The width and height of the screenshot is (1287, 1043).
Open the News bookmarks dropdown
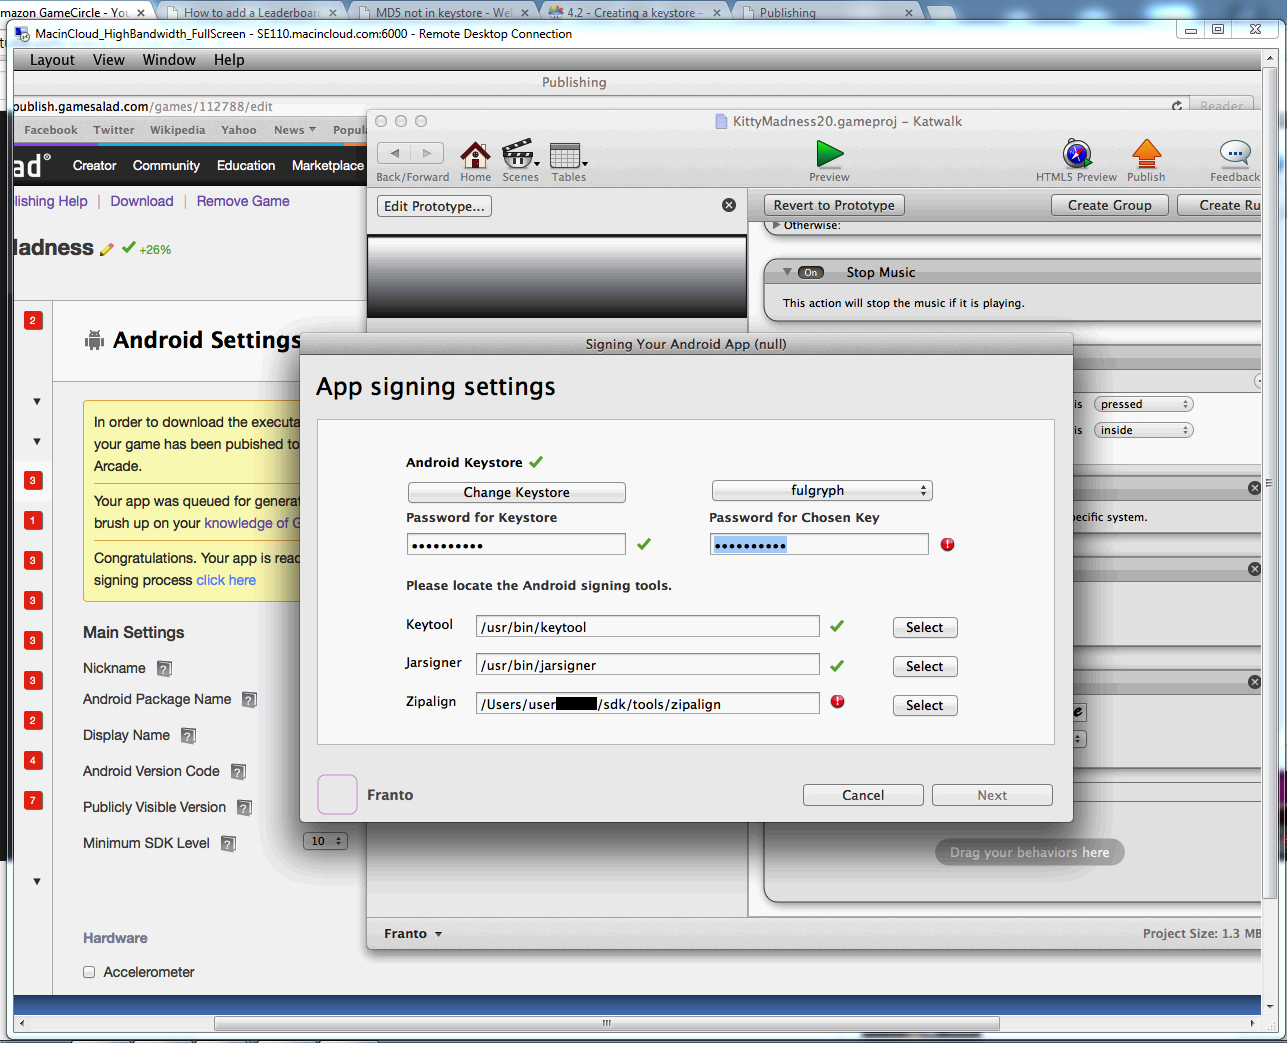(294, 130)
